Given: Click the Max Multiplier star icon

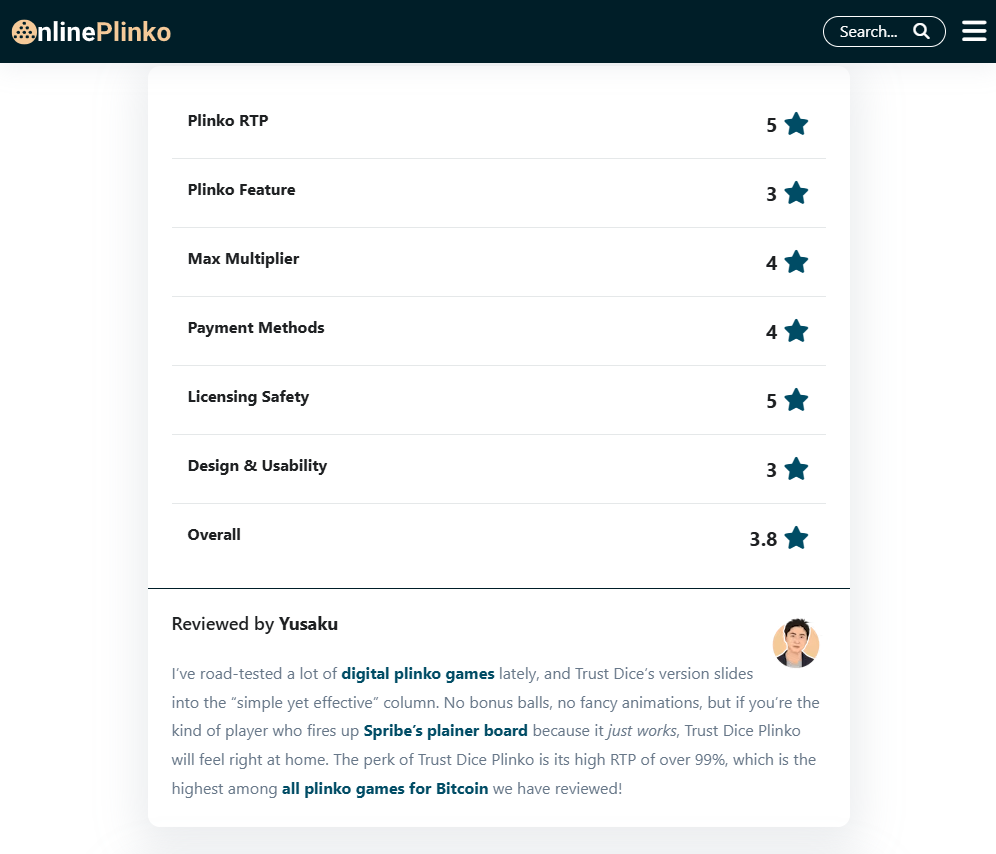Looking at the screenshot, I should pyautogui.click(x=796, y=262).
